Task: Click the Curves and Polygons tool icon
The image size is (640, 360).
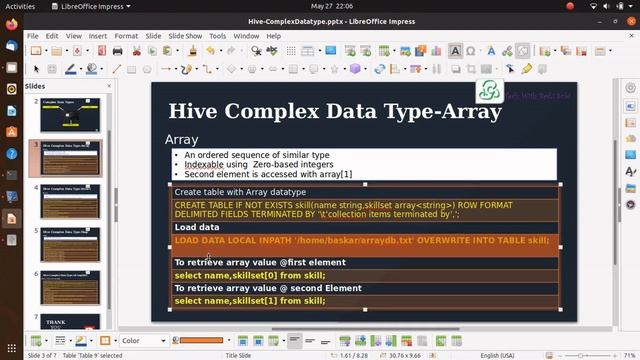Action: 187,69
